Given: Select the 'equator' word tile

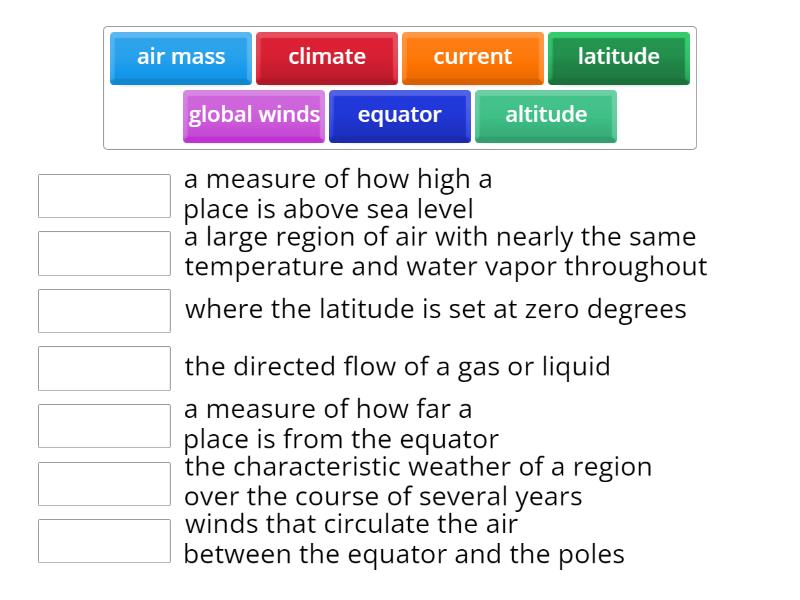Looking at the screenshot, I should pyautogui.click(x=399, y=114).
